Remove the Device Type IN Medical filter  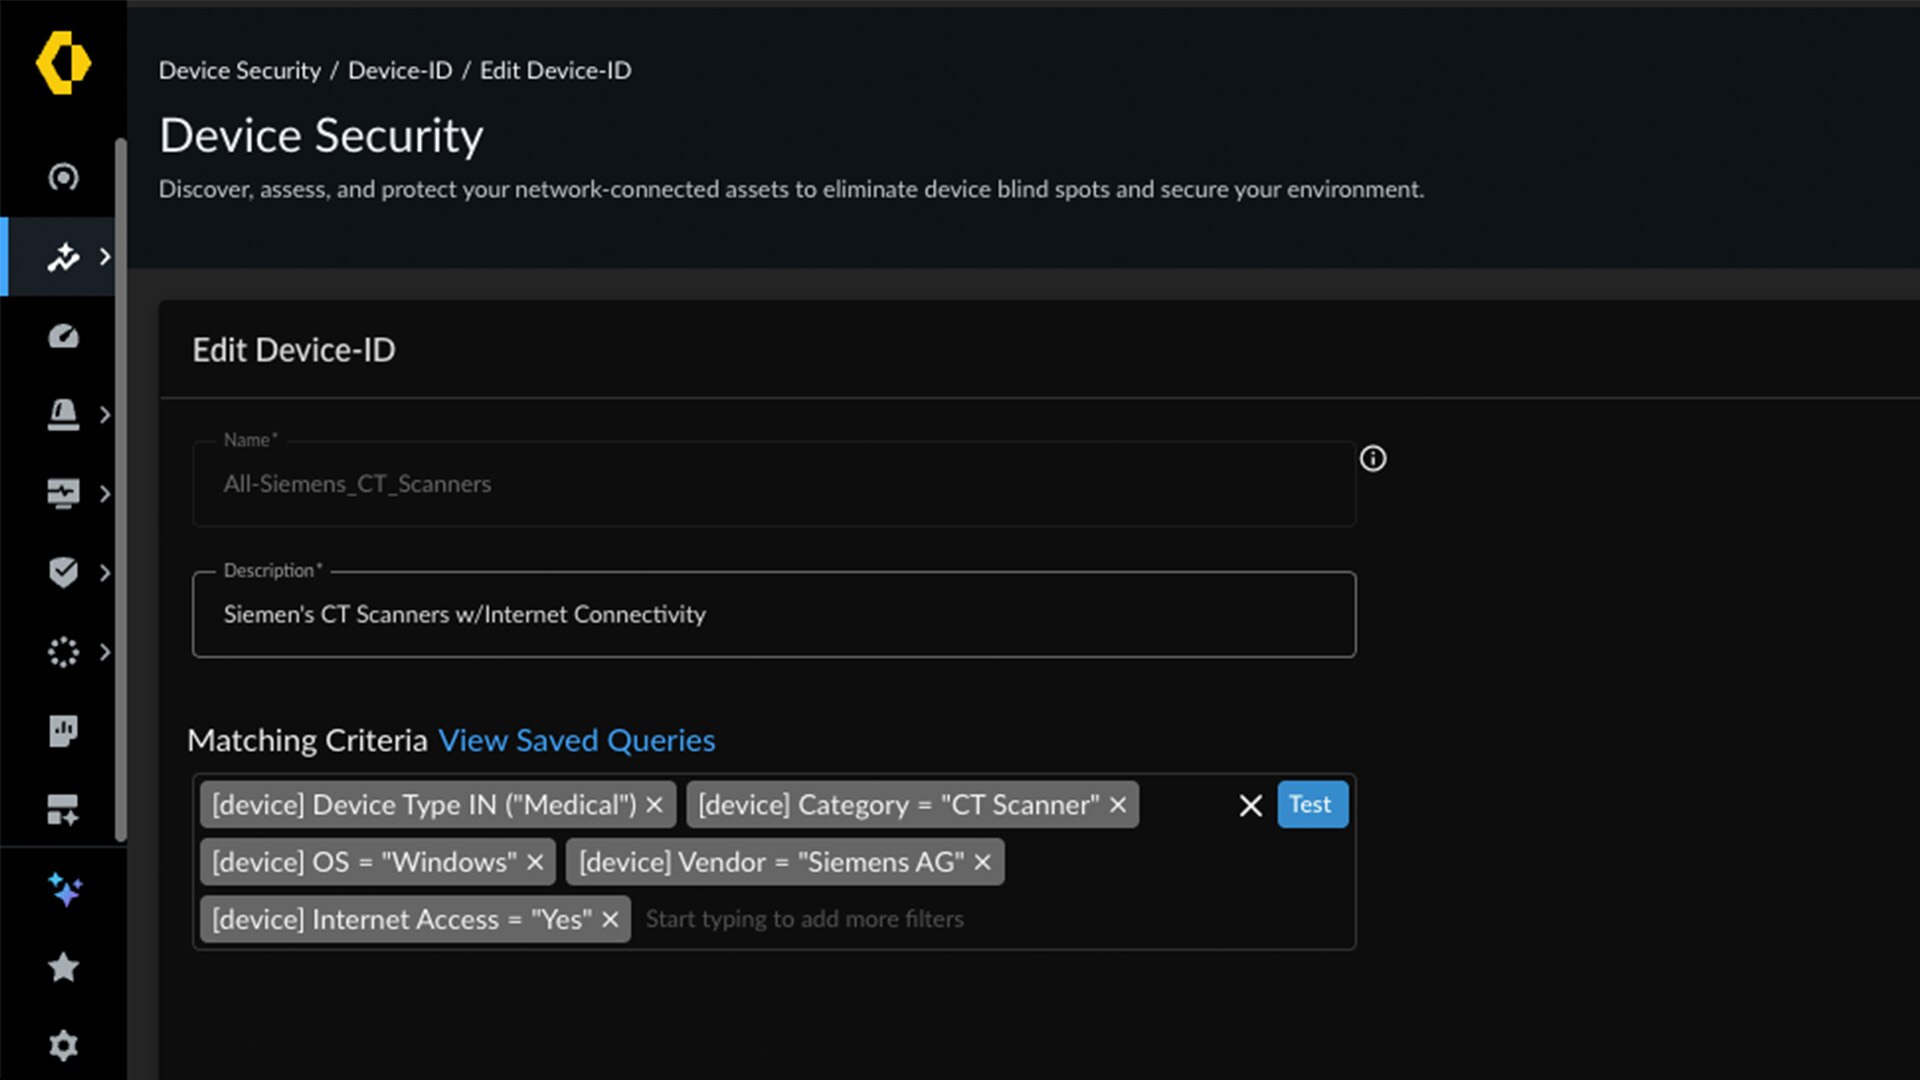pos(655,805)
